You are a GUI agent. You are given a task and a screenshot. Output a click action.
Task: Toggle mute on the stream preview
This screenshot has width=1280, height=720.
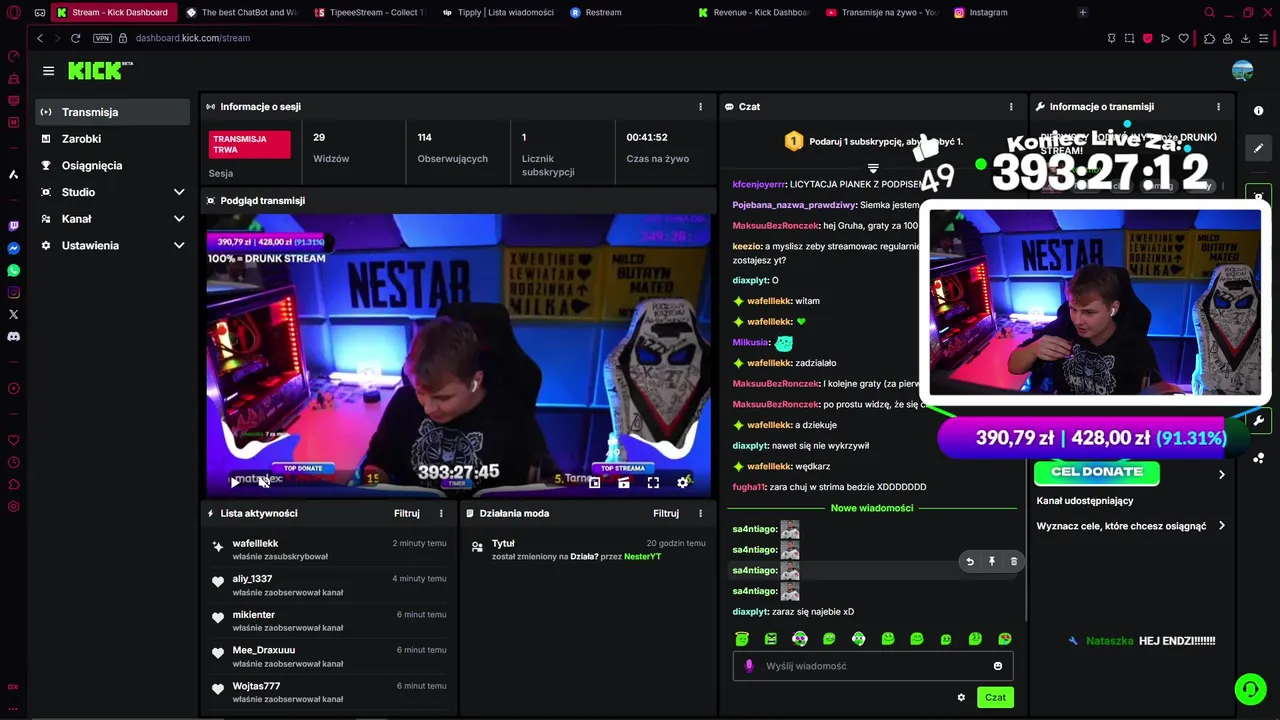264,482
